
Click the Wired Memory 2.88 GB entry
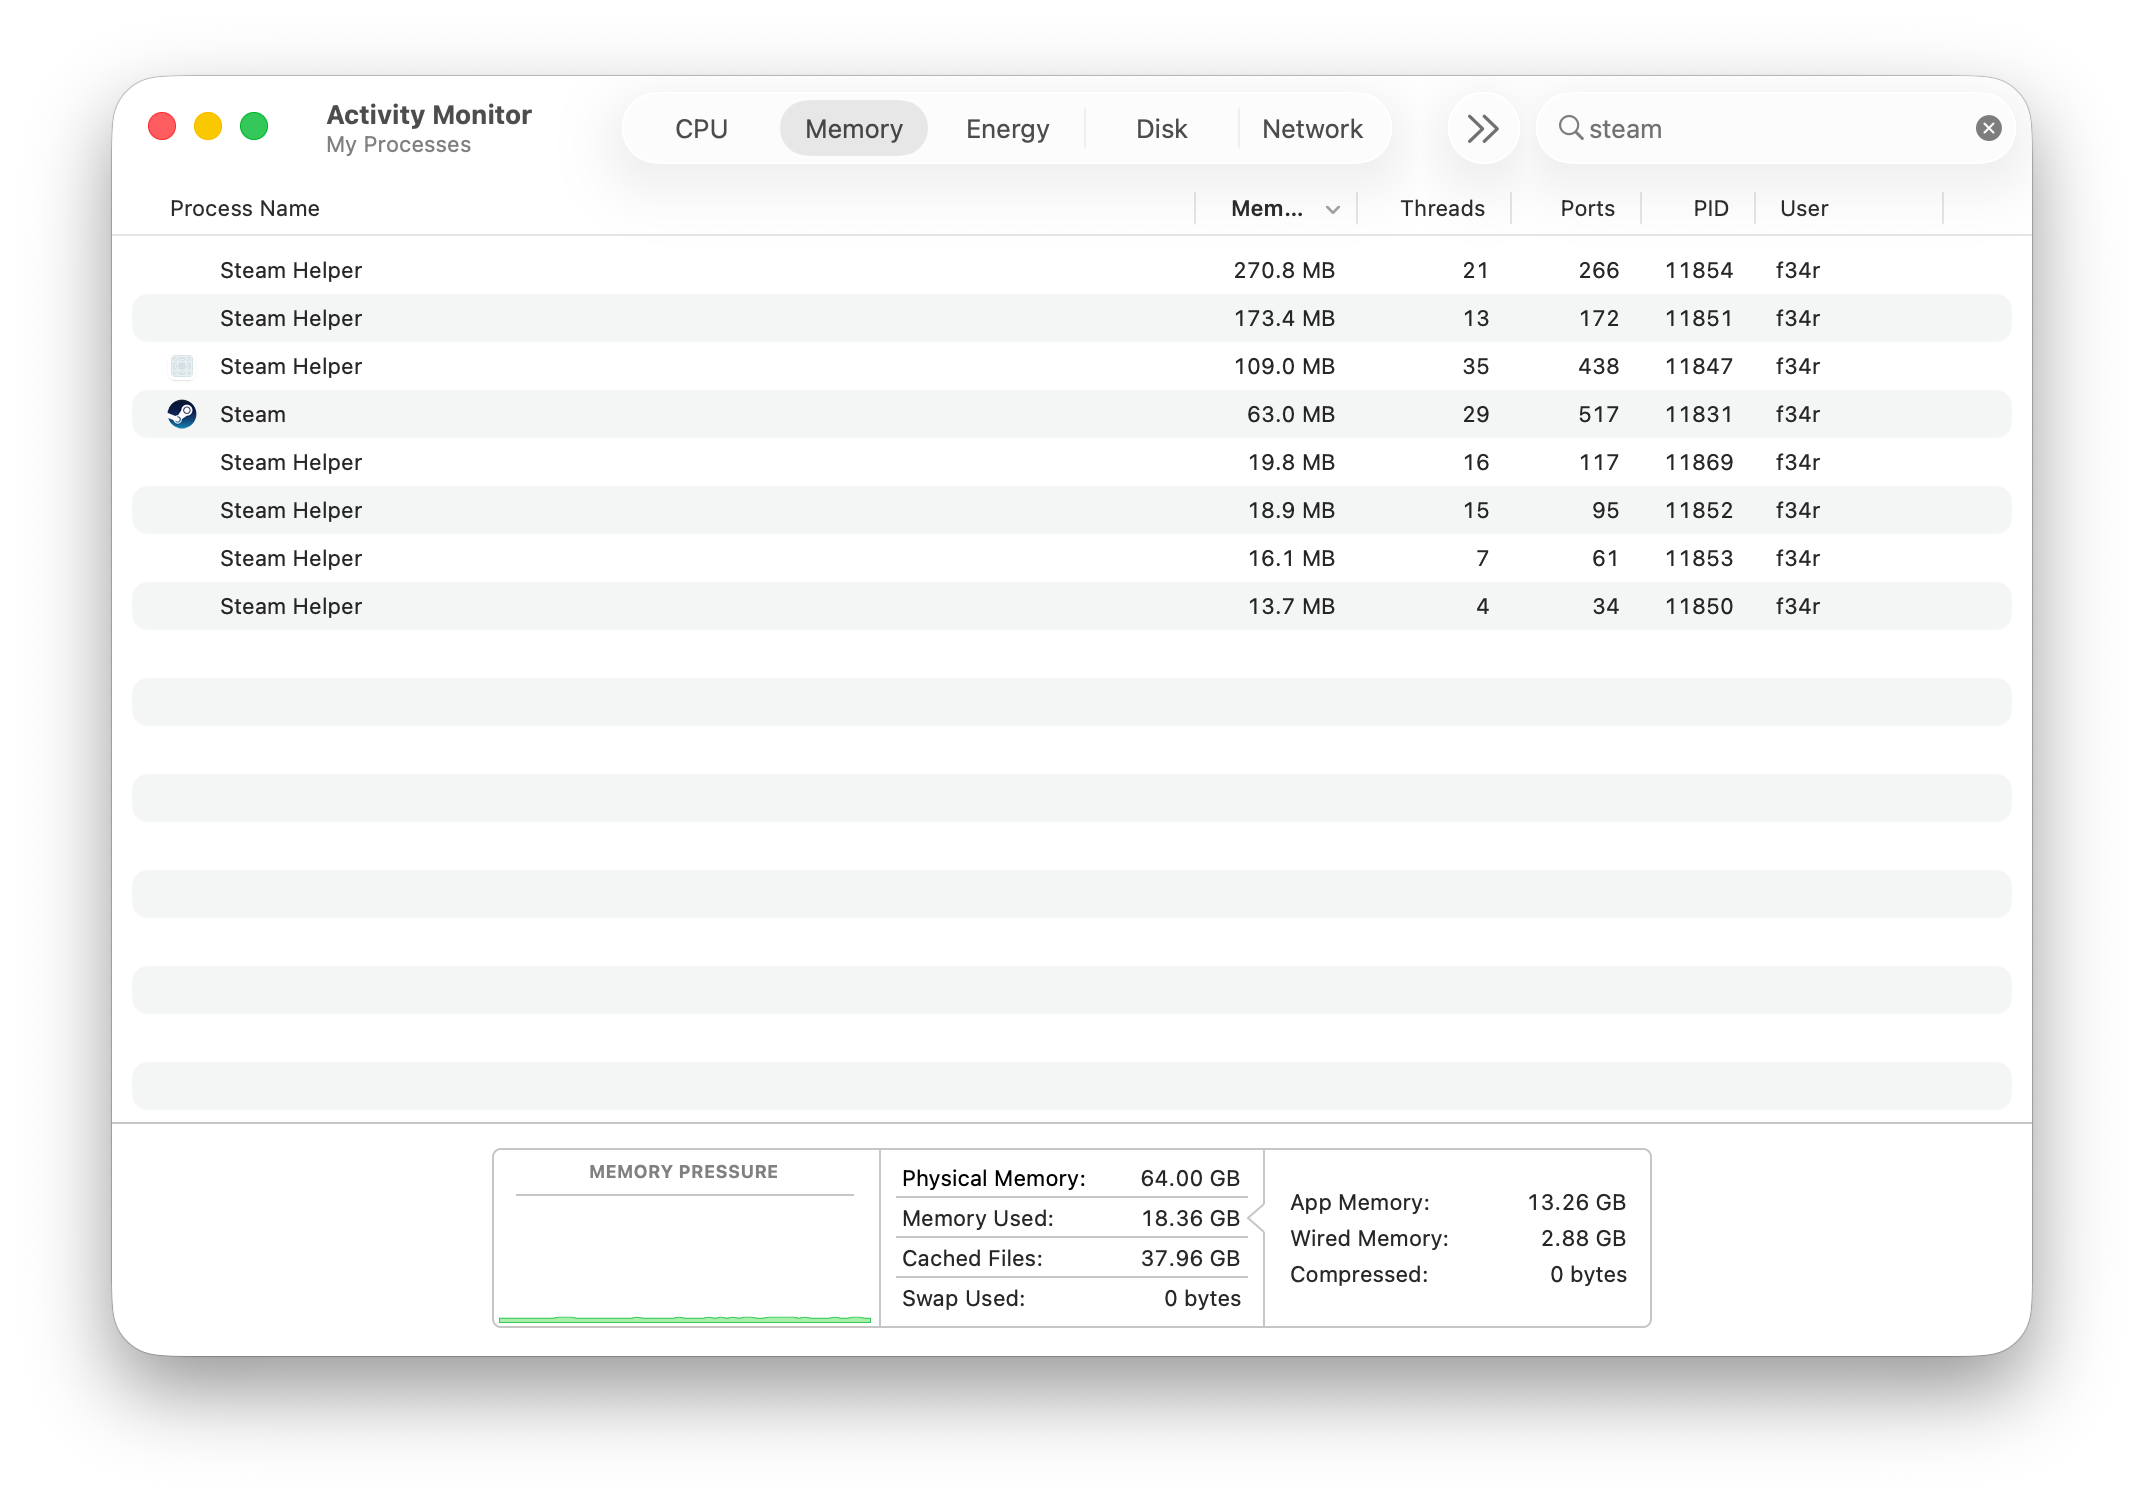pos(1458,1238)
